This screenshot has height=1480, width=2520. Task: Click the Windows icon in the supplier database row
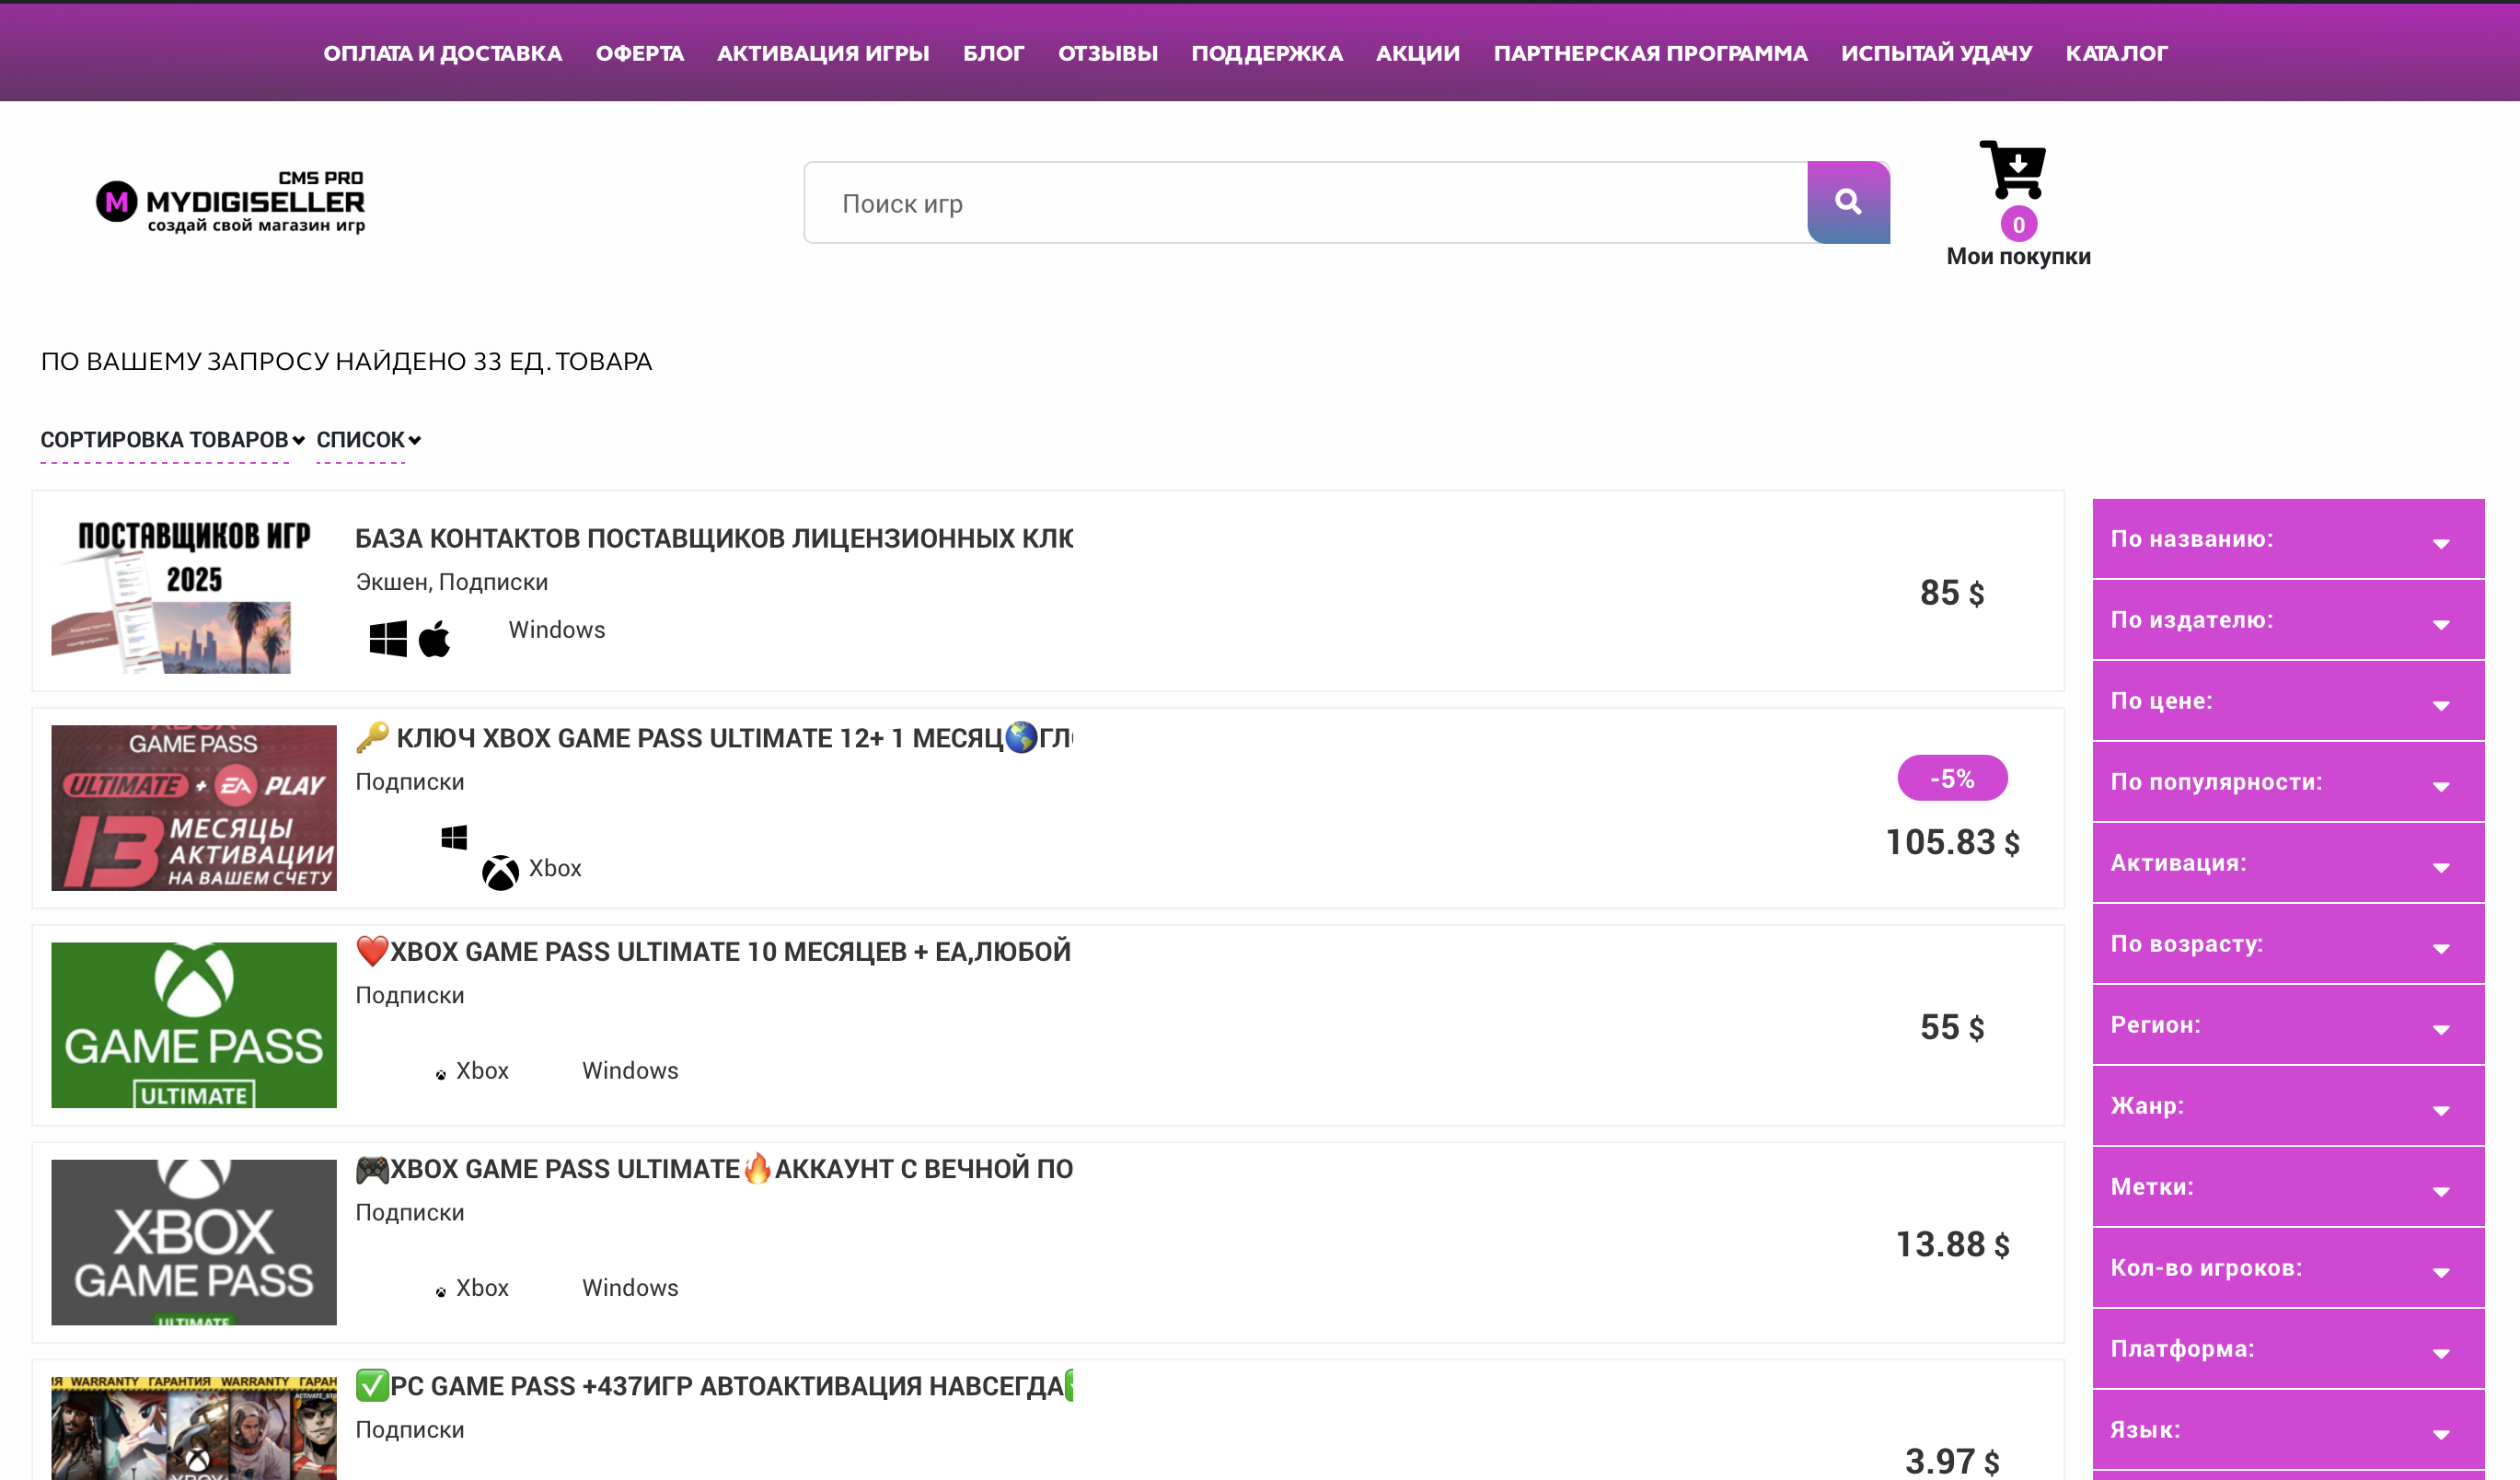(388, 638)
